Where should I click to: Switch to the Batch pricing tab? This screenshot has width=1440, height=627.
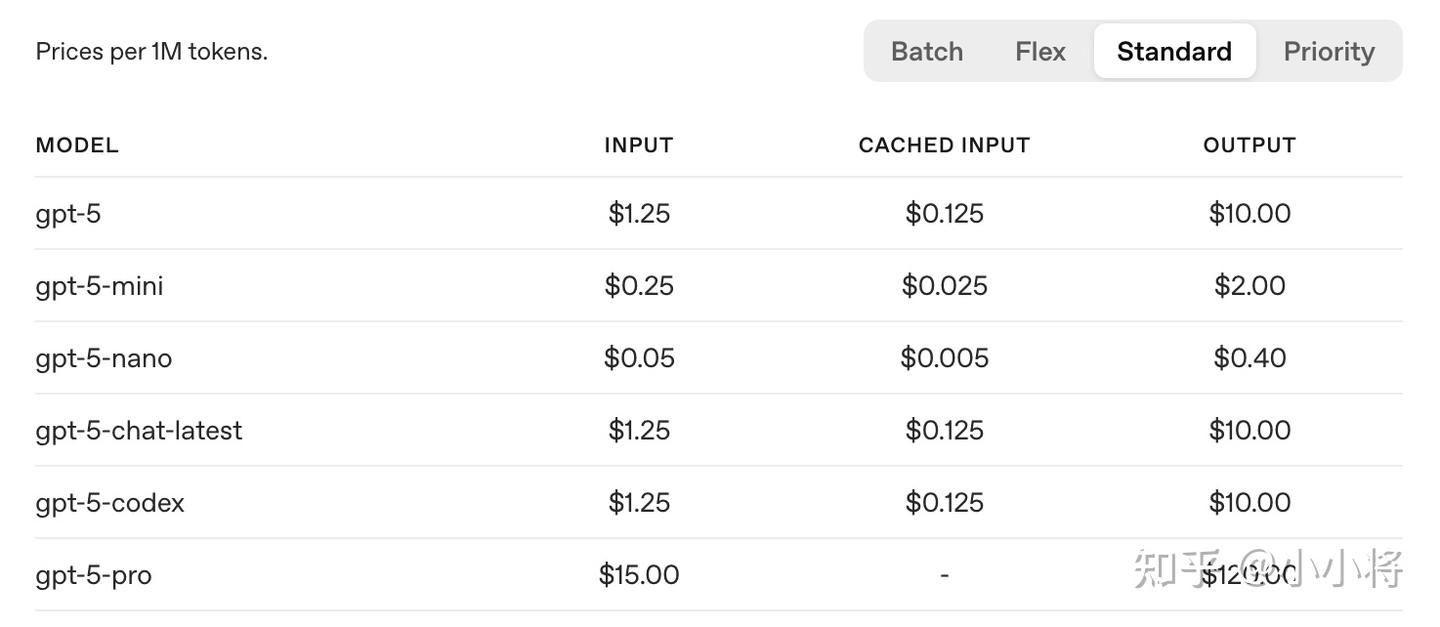(x=926, y=51)
